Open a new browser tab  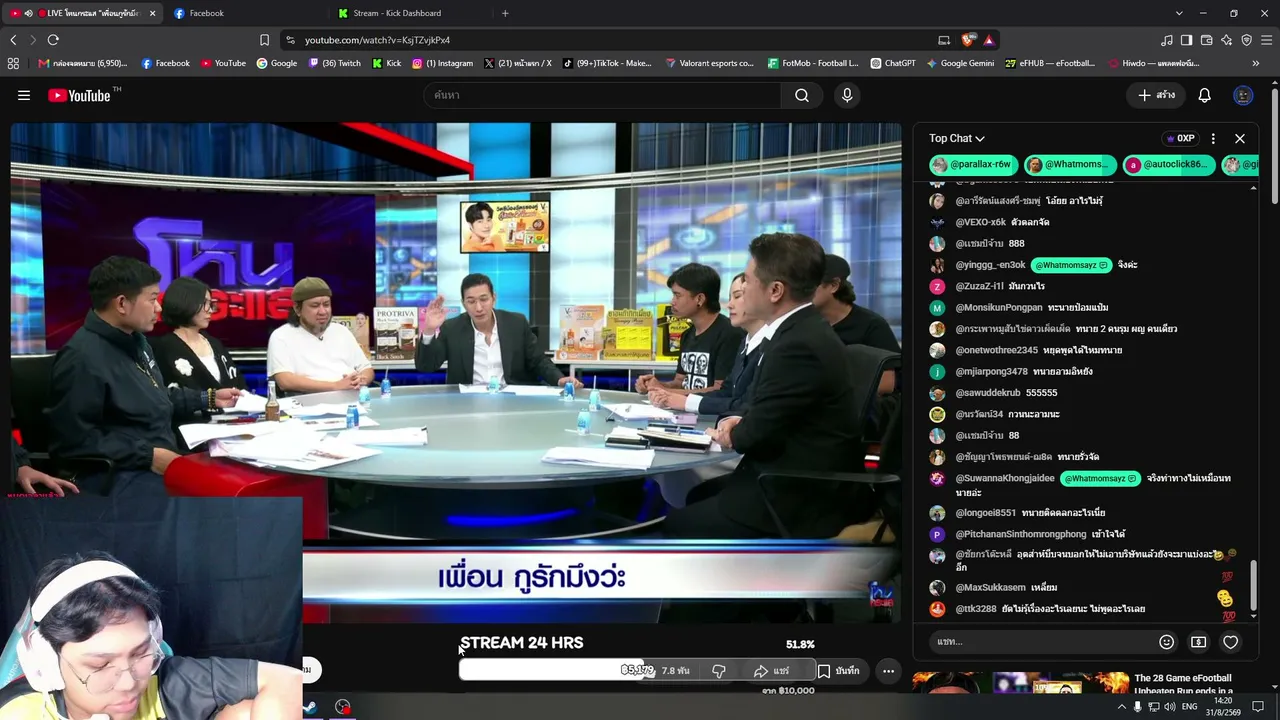[x=505, y=13]
